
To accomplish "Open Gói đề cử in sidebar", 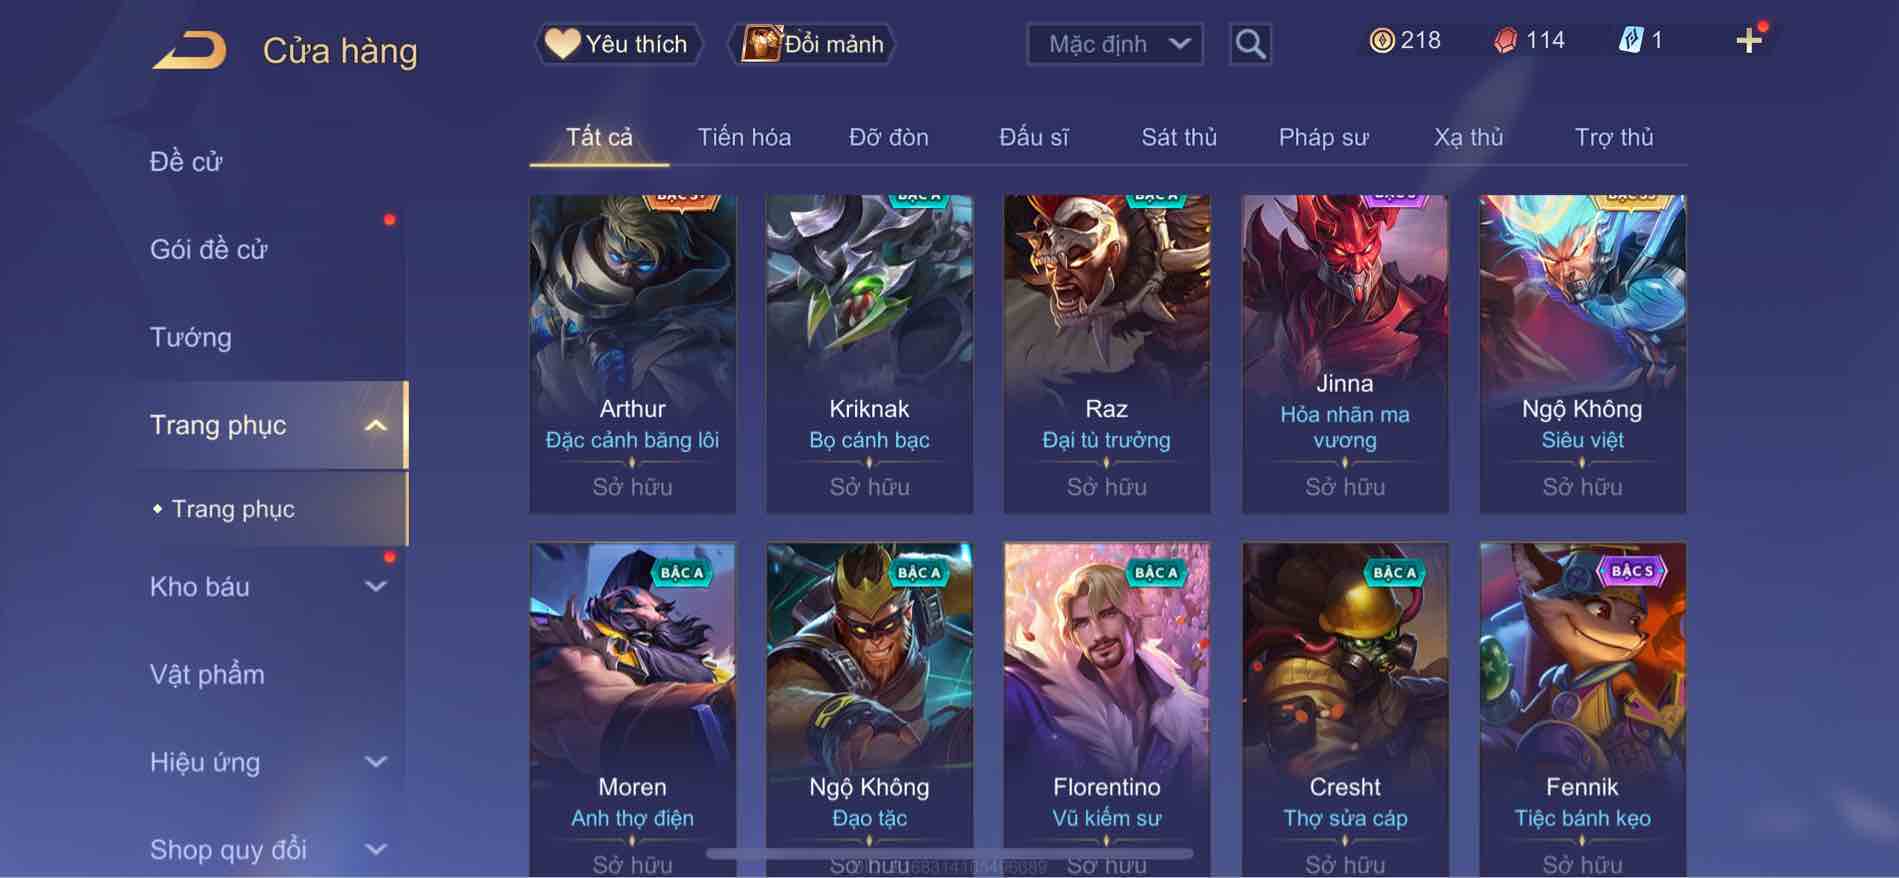I will [209, 249].
